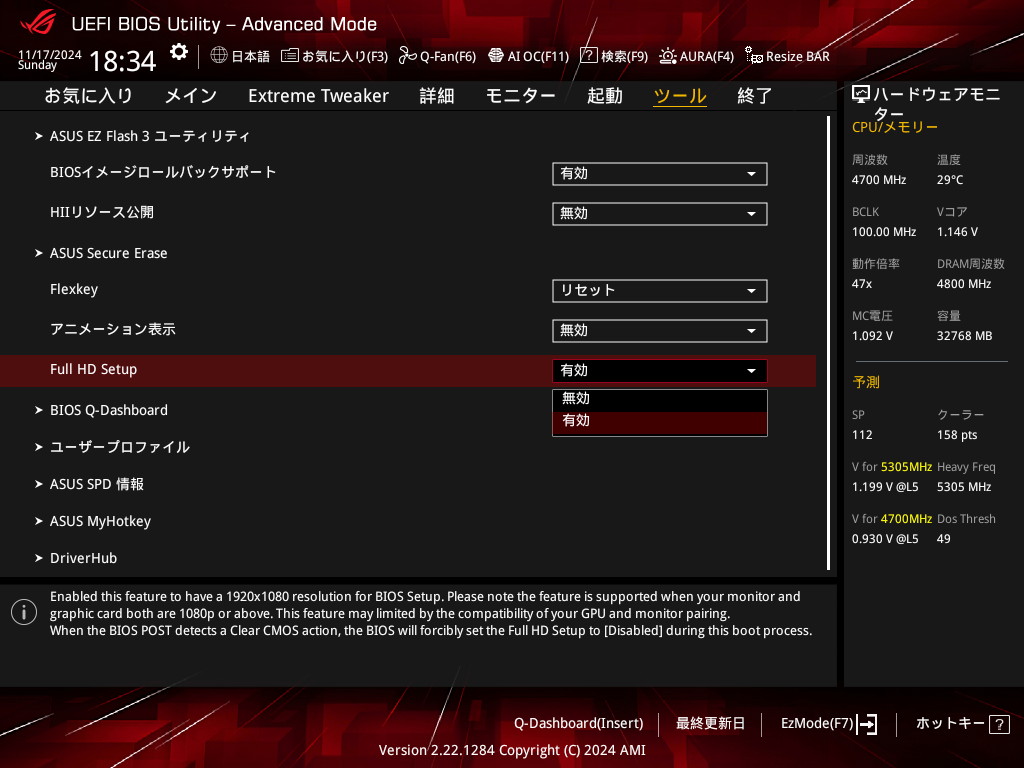Click the 1.146 V core voltage value
This screenshot has height=768, width=1024.
click(x=957, y=232)
